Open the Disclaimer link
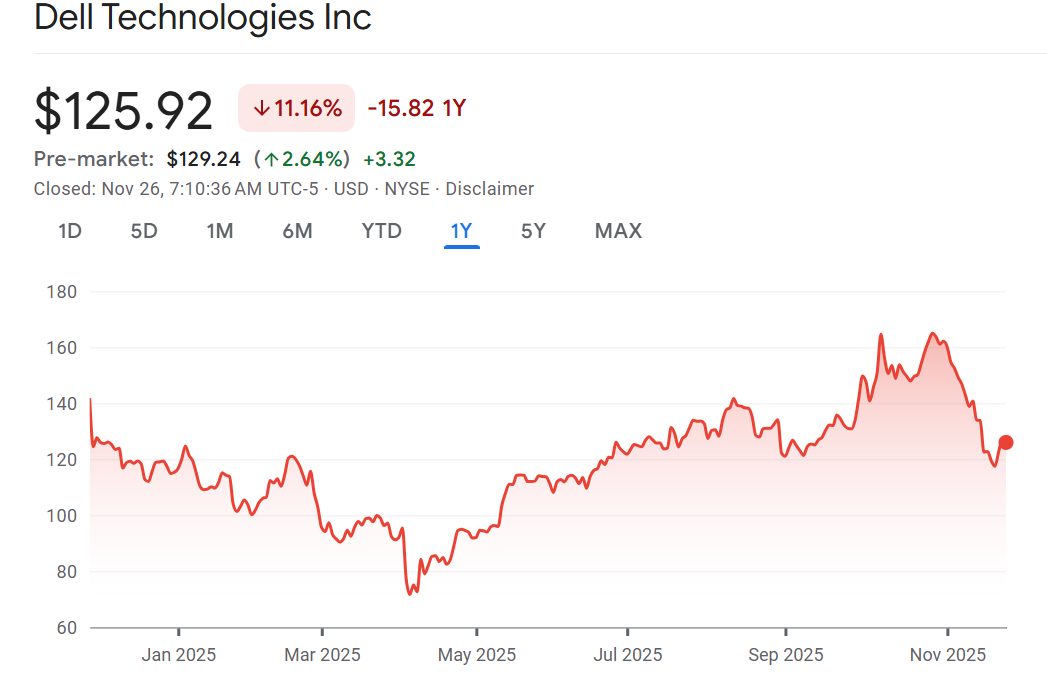The height and width of the screenshot is (696, 1047). pos(489,189)
